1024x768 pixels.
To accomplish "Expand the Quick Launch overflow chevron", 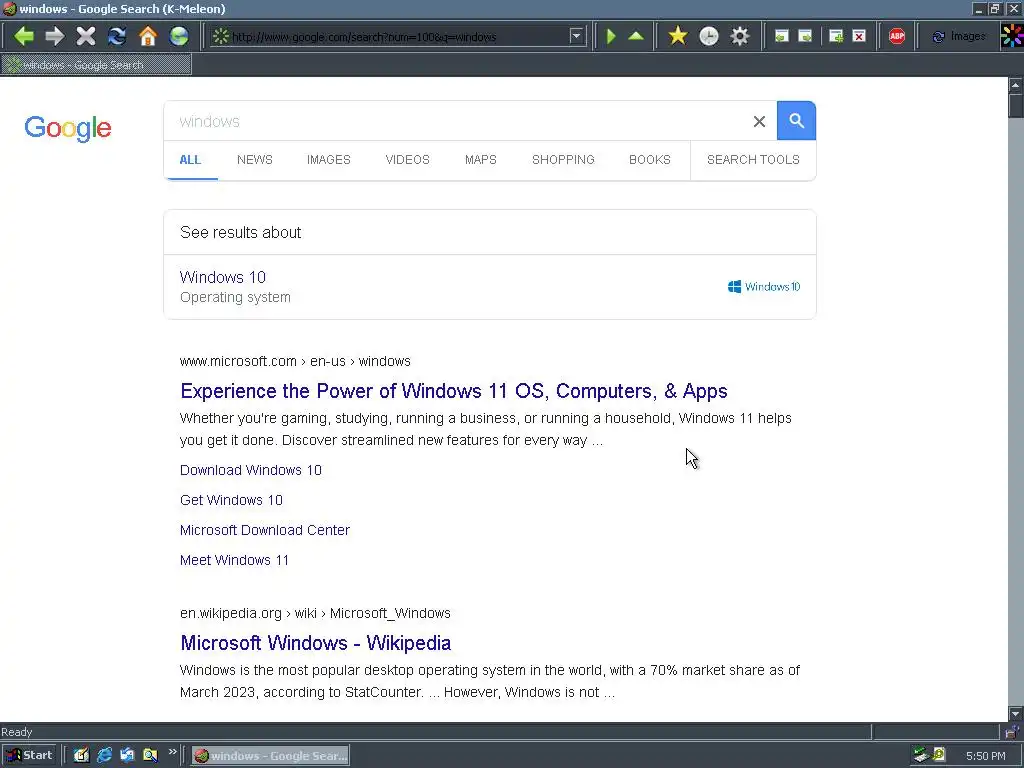I will pyautogui.click(x=172, y=752).
